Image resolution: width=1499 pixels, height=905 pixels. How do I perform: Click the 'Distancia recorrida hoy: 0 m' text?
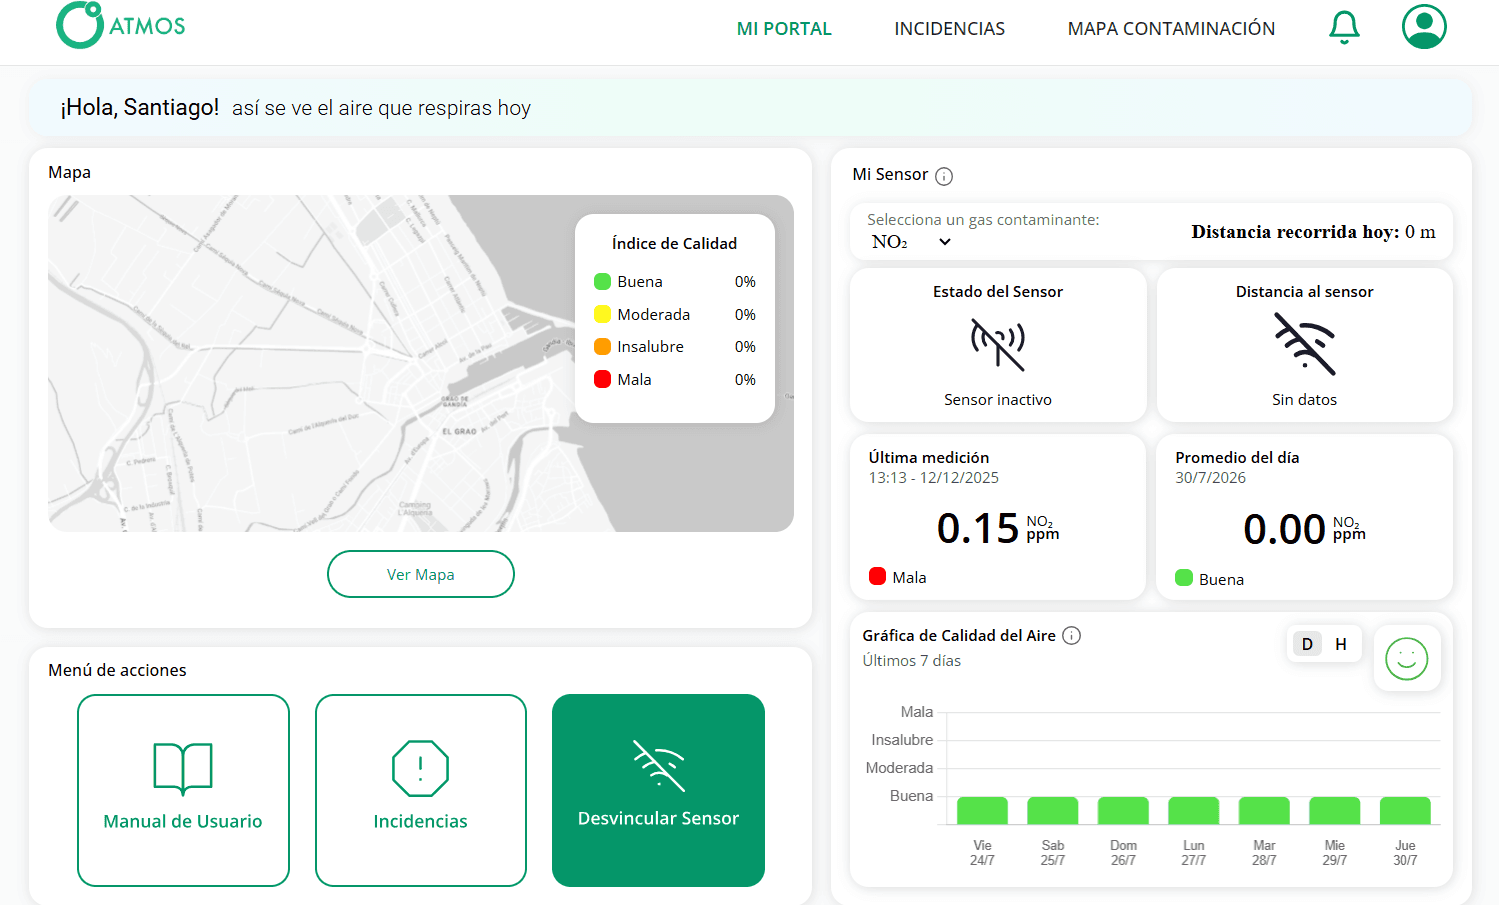pyautogui.click(x=1313, y=232)
